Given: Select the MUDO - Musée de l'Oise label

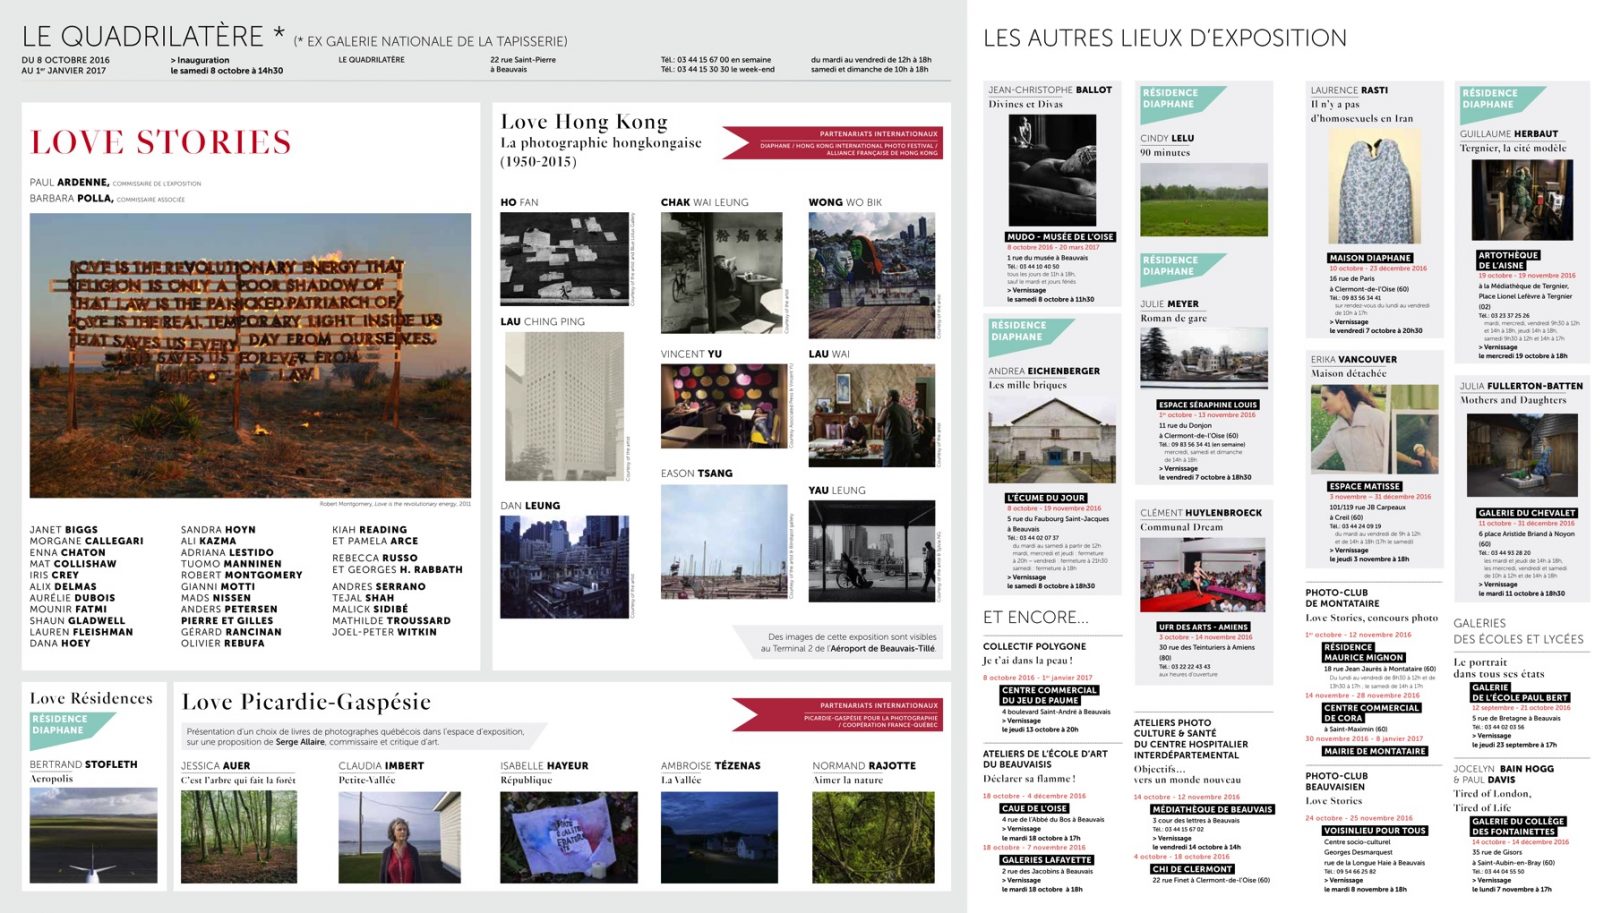Looking at the screenshot, I should click(x=1060, y=237).
